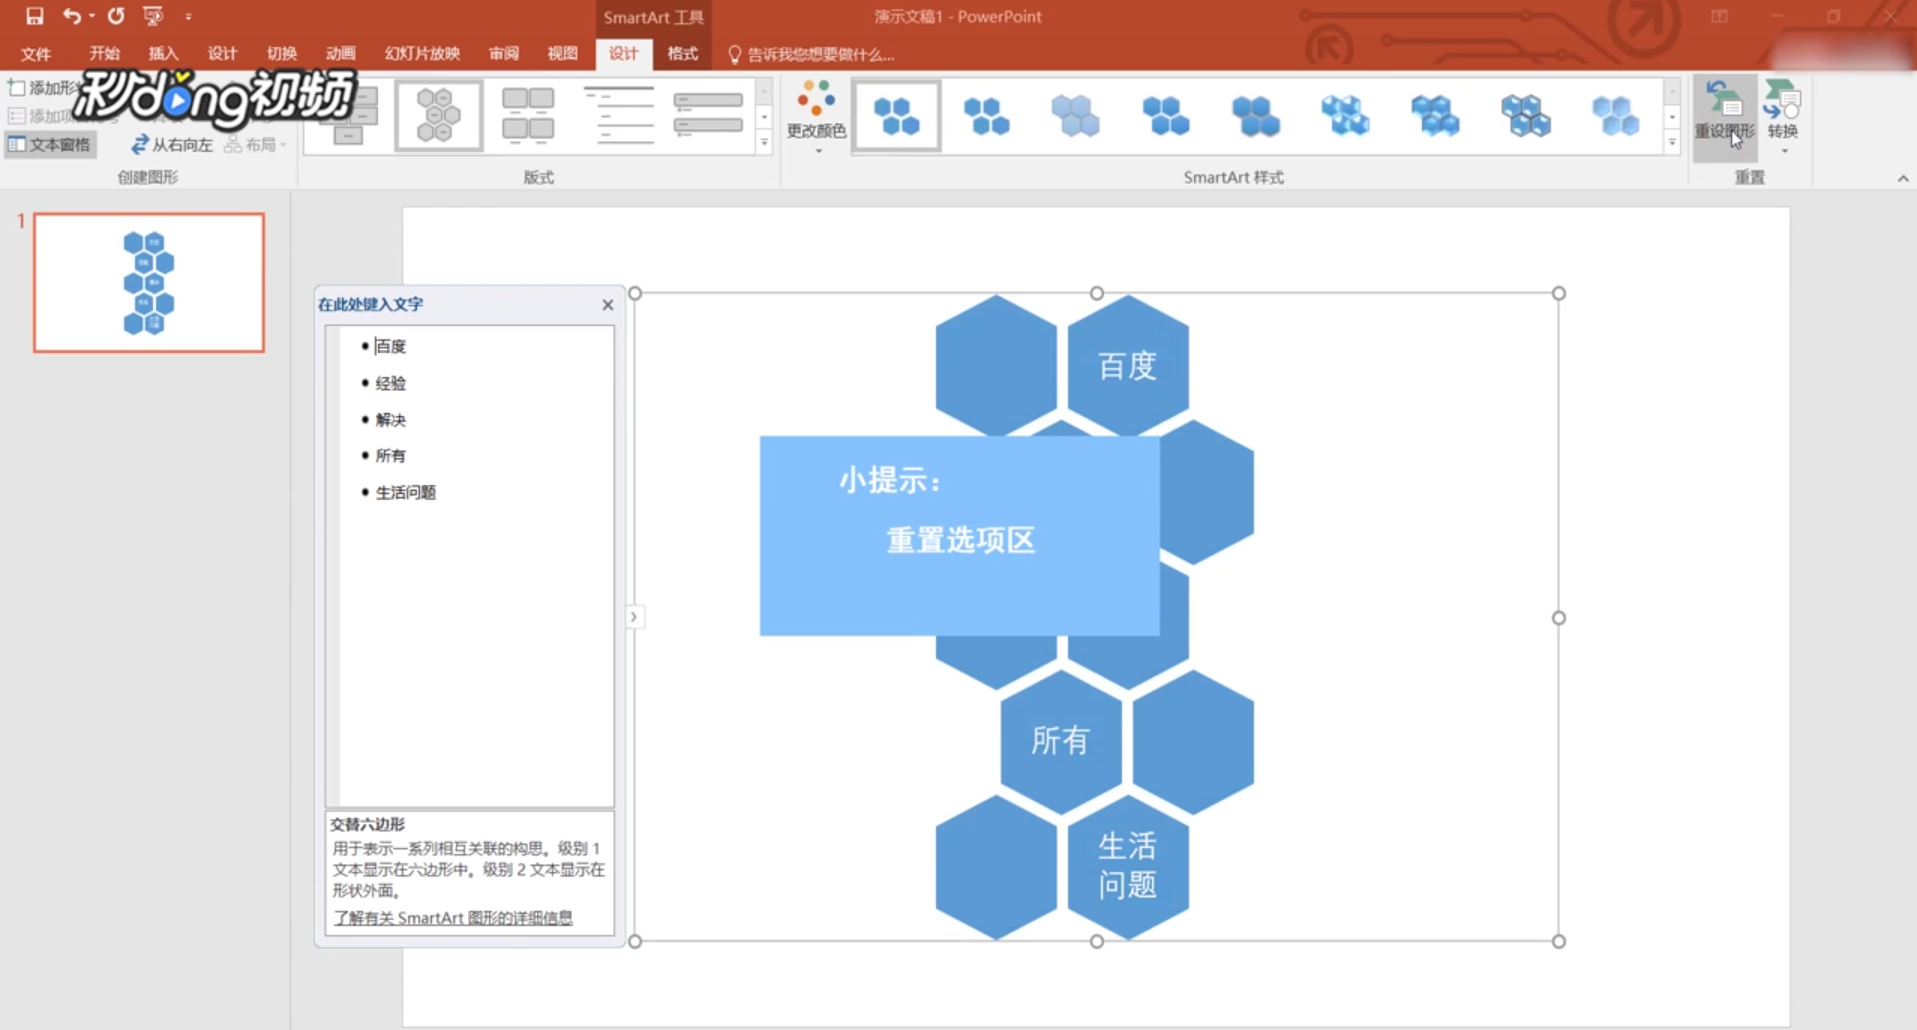Open the undo history dropdown arrow
1917x1030 pixels.
[x=91, y=16]
